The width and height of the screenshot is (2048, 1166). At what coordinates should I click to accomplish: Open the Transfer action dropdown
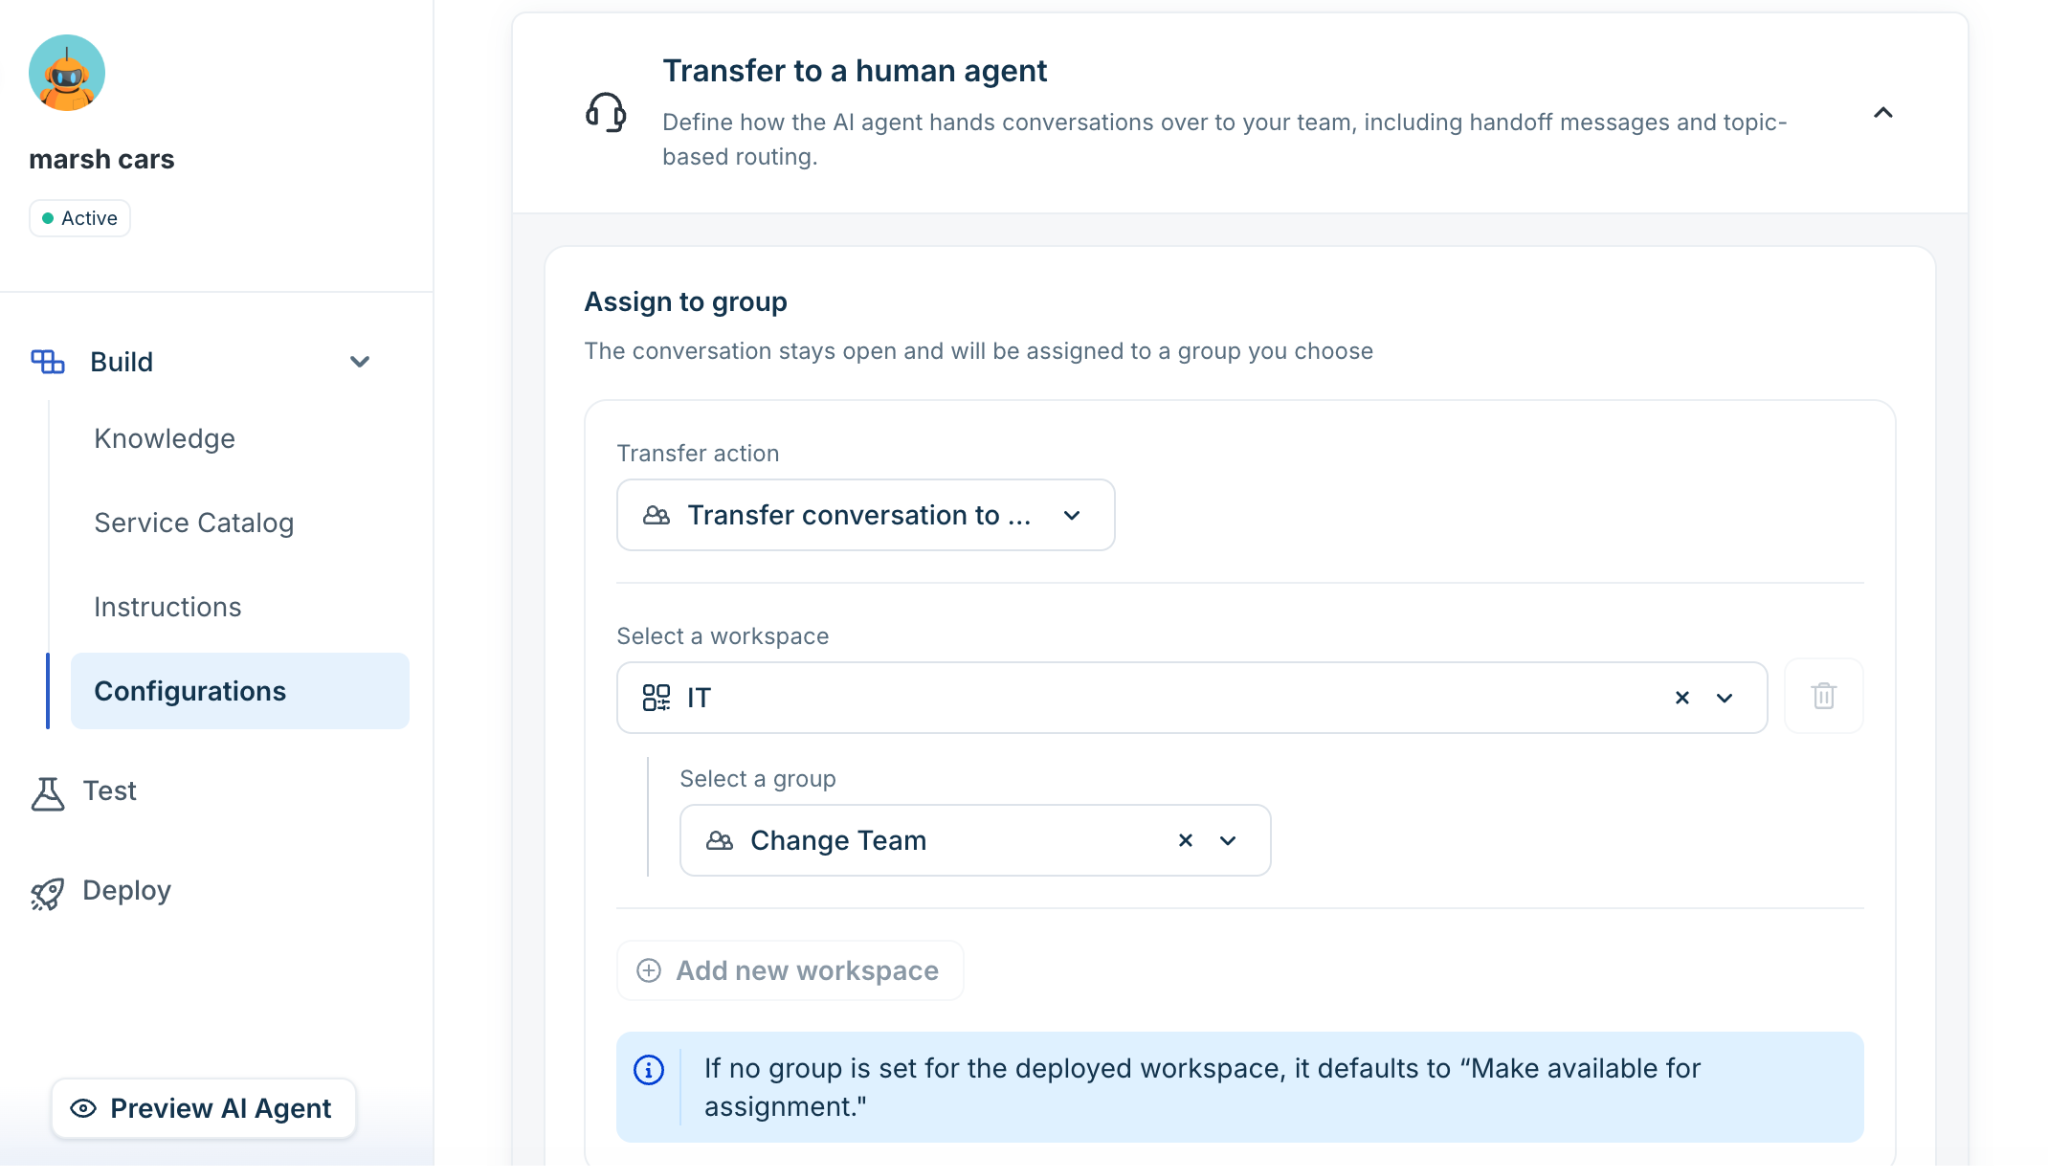(865, 515)
